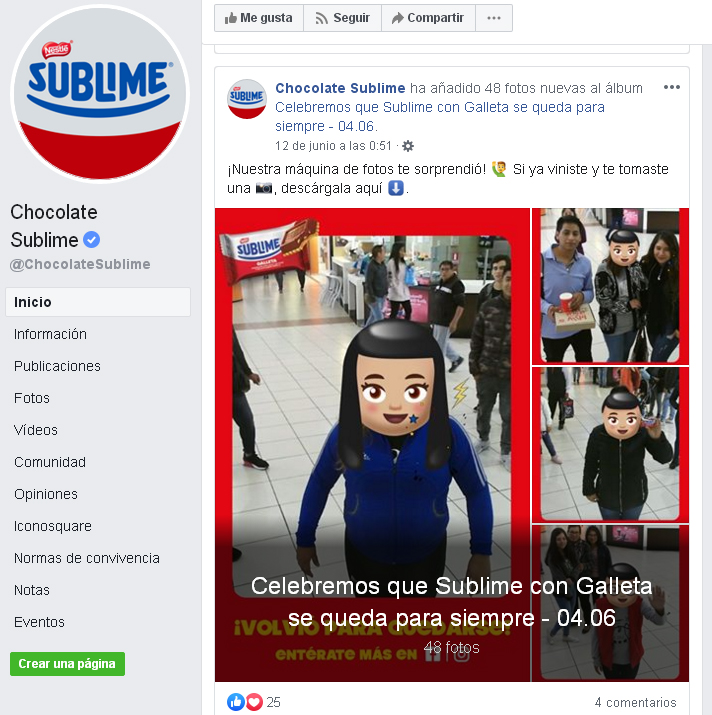Viewport: 712px width, 715px height.
Task: Select Inicio in the sidebar
Action: click(98, 302)
